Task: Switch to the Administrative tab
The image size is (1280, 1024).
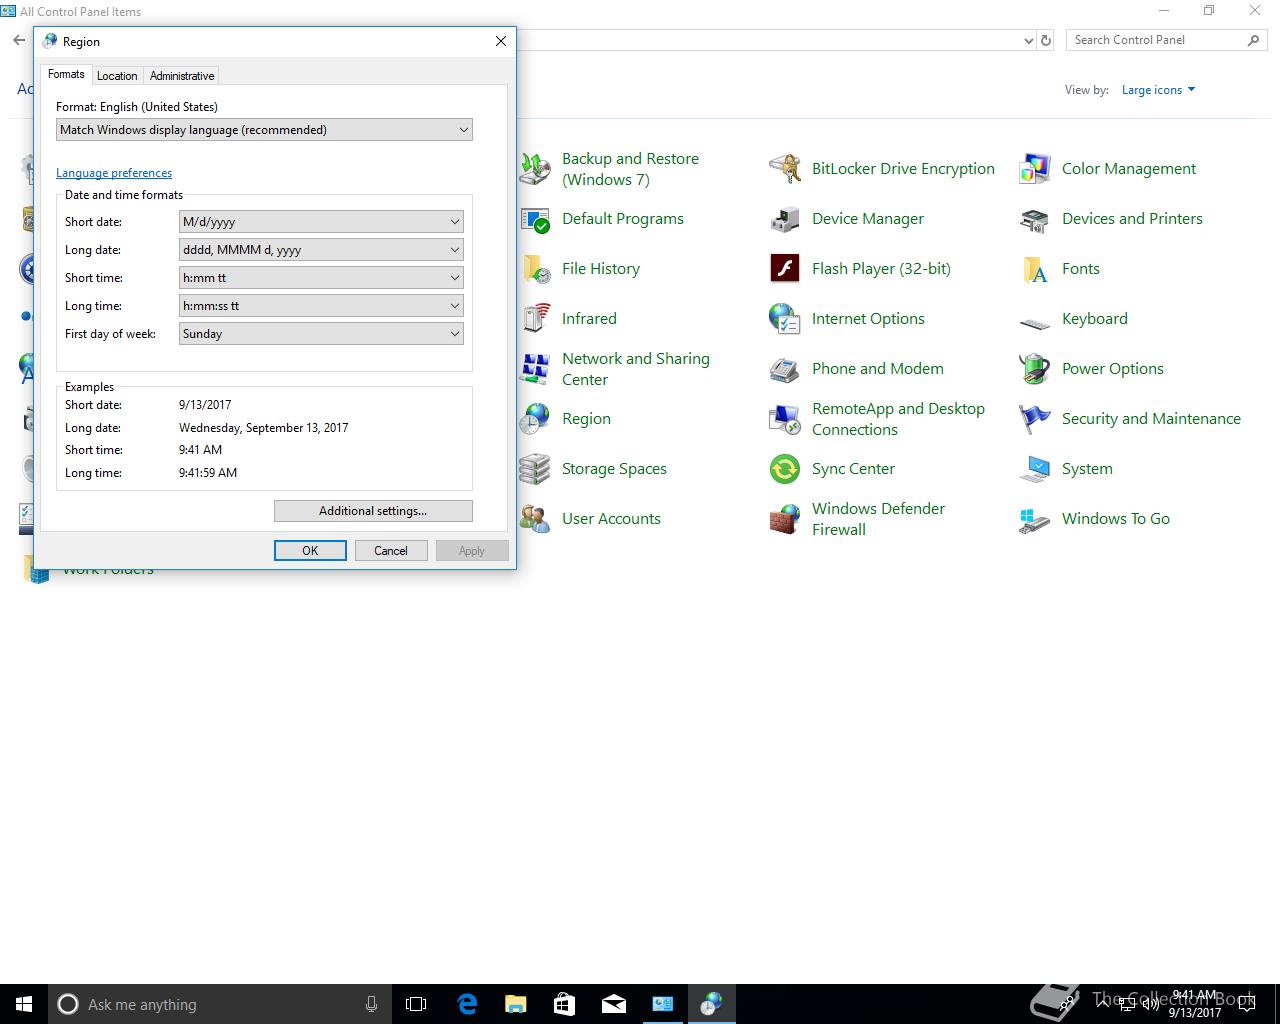Action: pyautogui.click(x=182, y=76)
